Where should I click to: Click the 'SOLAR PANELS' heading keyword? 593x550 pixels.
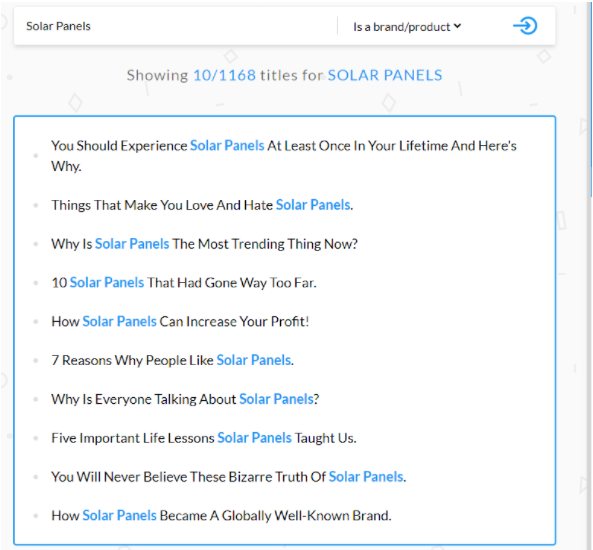tap(385, 75)
